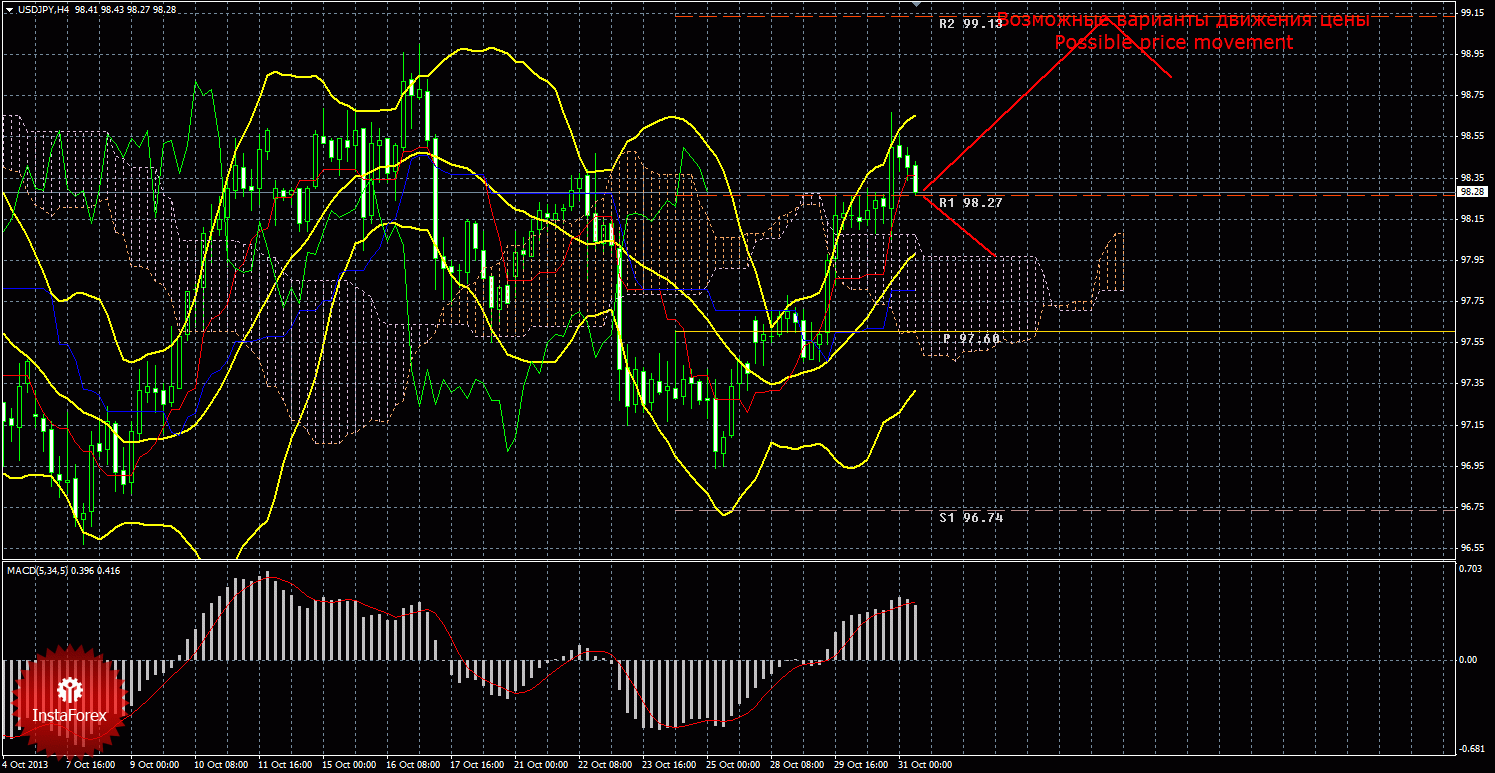1495x773 pixels.
Task: Click the -0.681 MACD scale value
Action: (x=1470, y=749)
